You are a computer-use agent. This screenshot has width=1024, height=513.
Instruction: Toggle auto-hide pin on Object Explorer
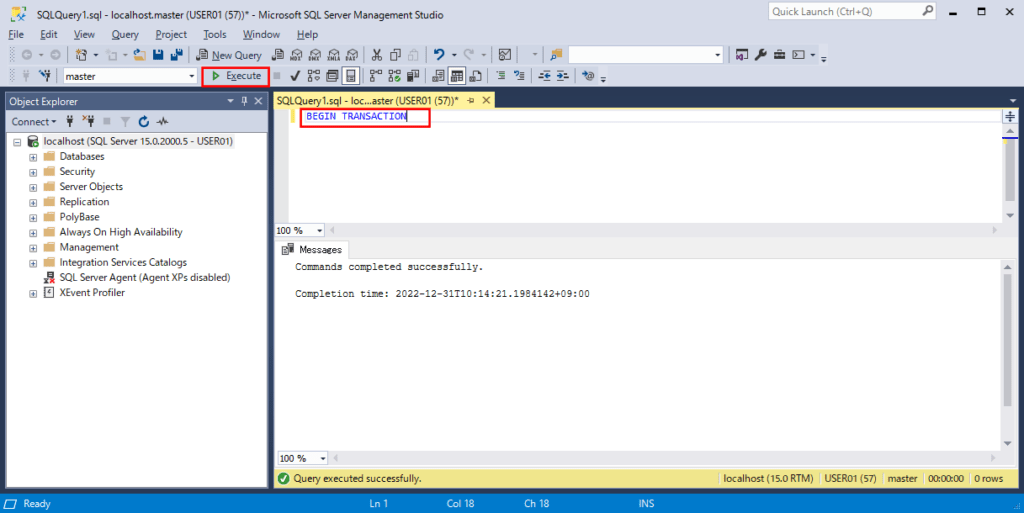click(x=244, y=101)
